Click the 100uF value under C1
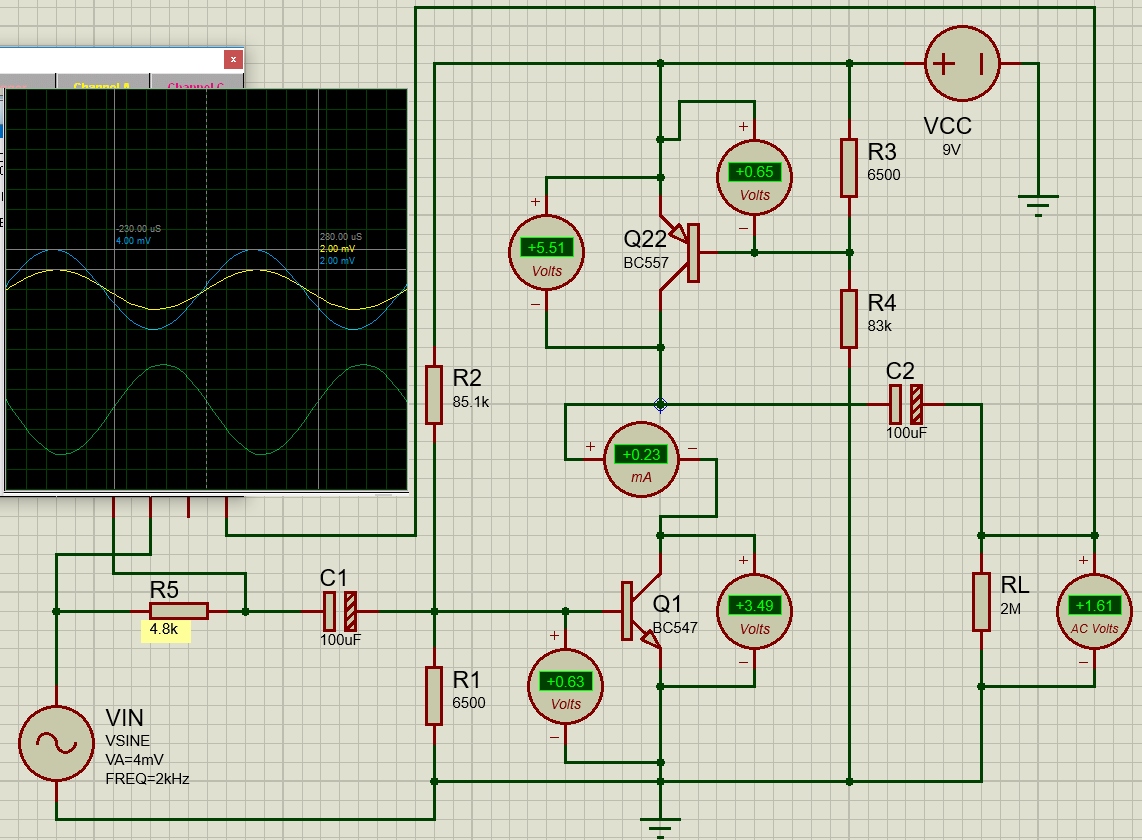 point(340,640)
